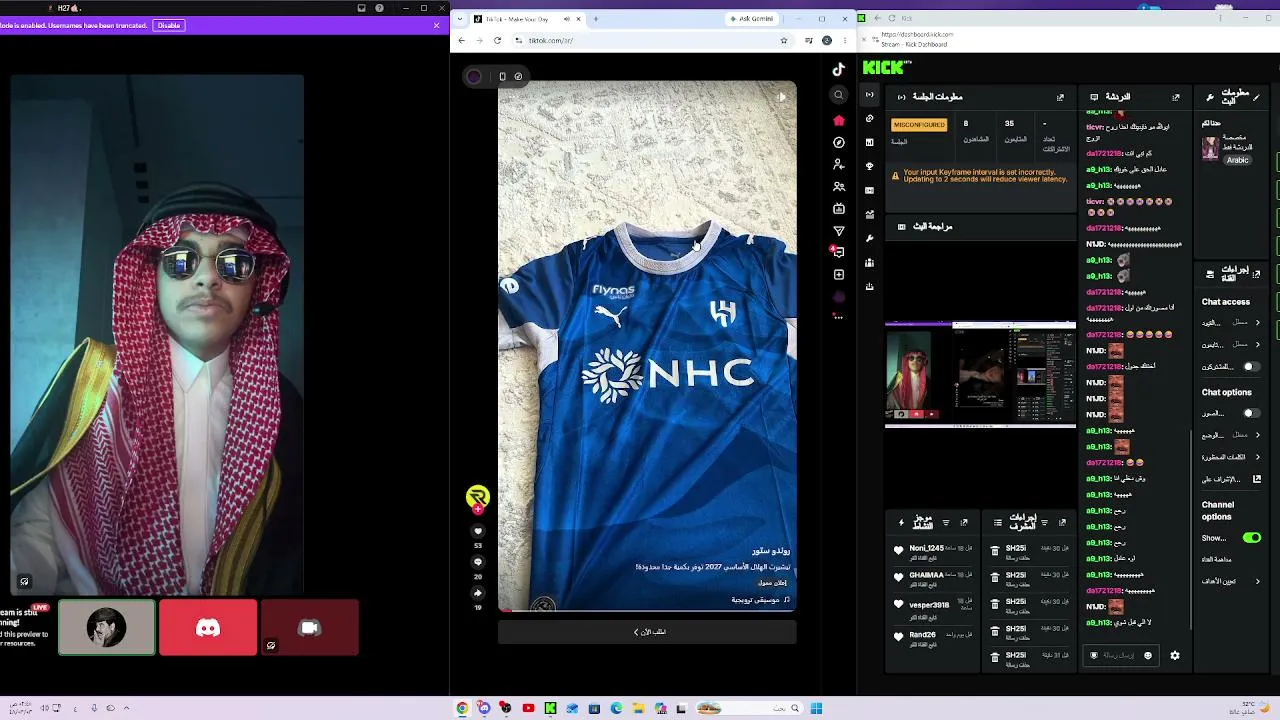Click the Disable streamer mode button
This screenshot has width=1280, height=720.
pyautogui.click(x=169, y=25)
